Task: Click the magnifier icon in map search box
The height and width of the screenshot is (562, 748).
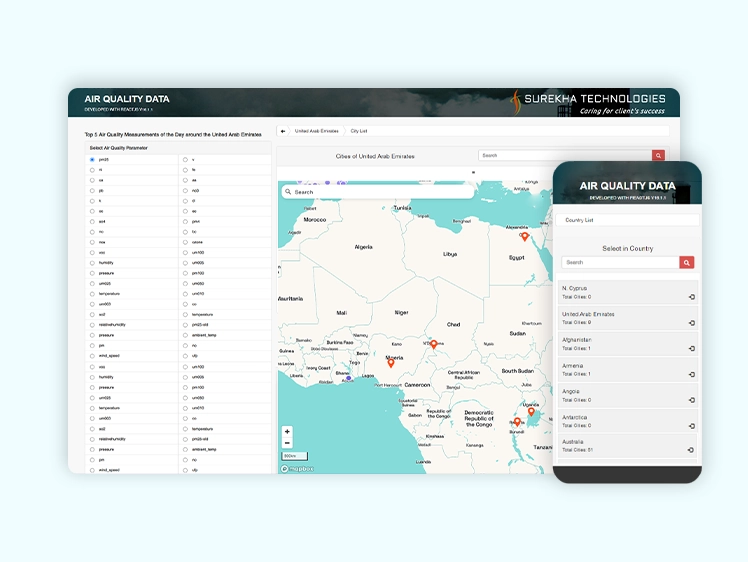Action: [288, 192]
